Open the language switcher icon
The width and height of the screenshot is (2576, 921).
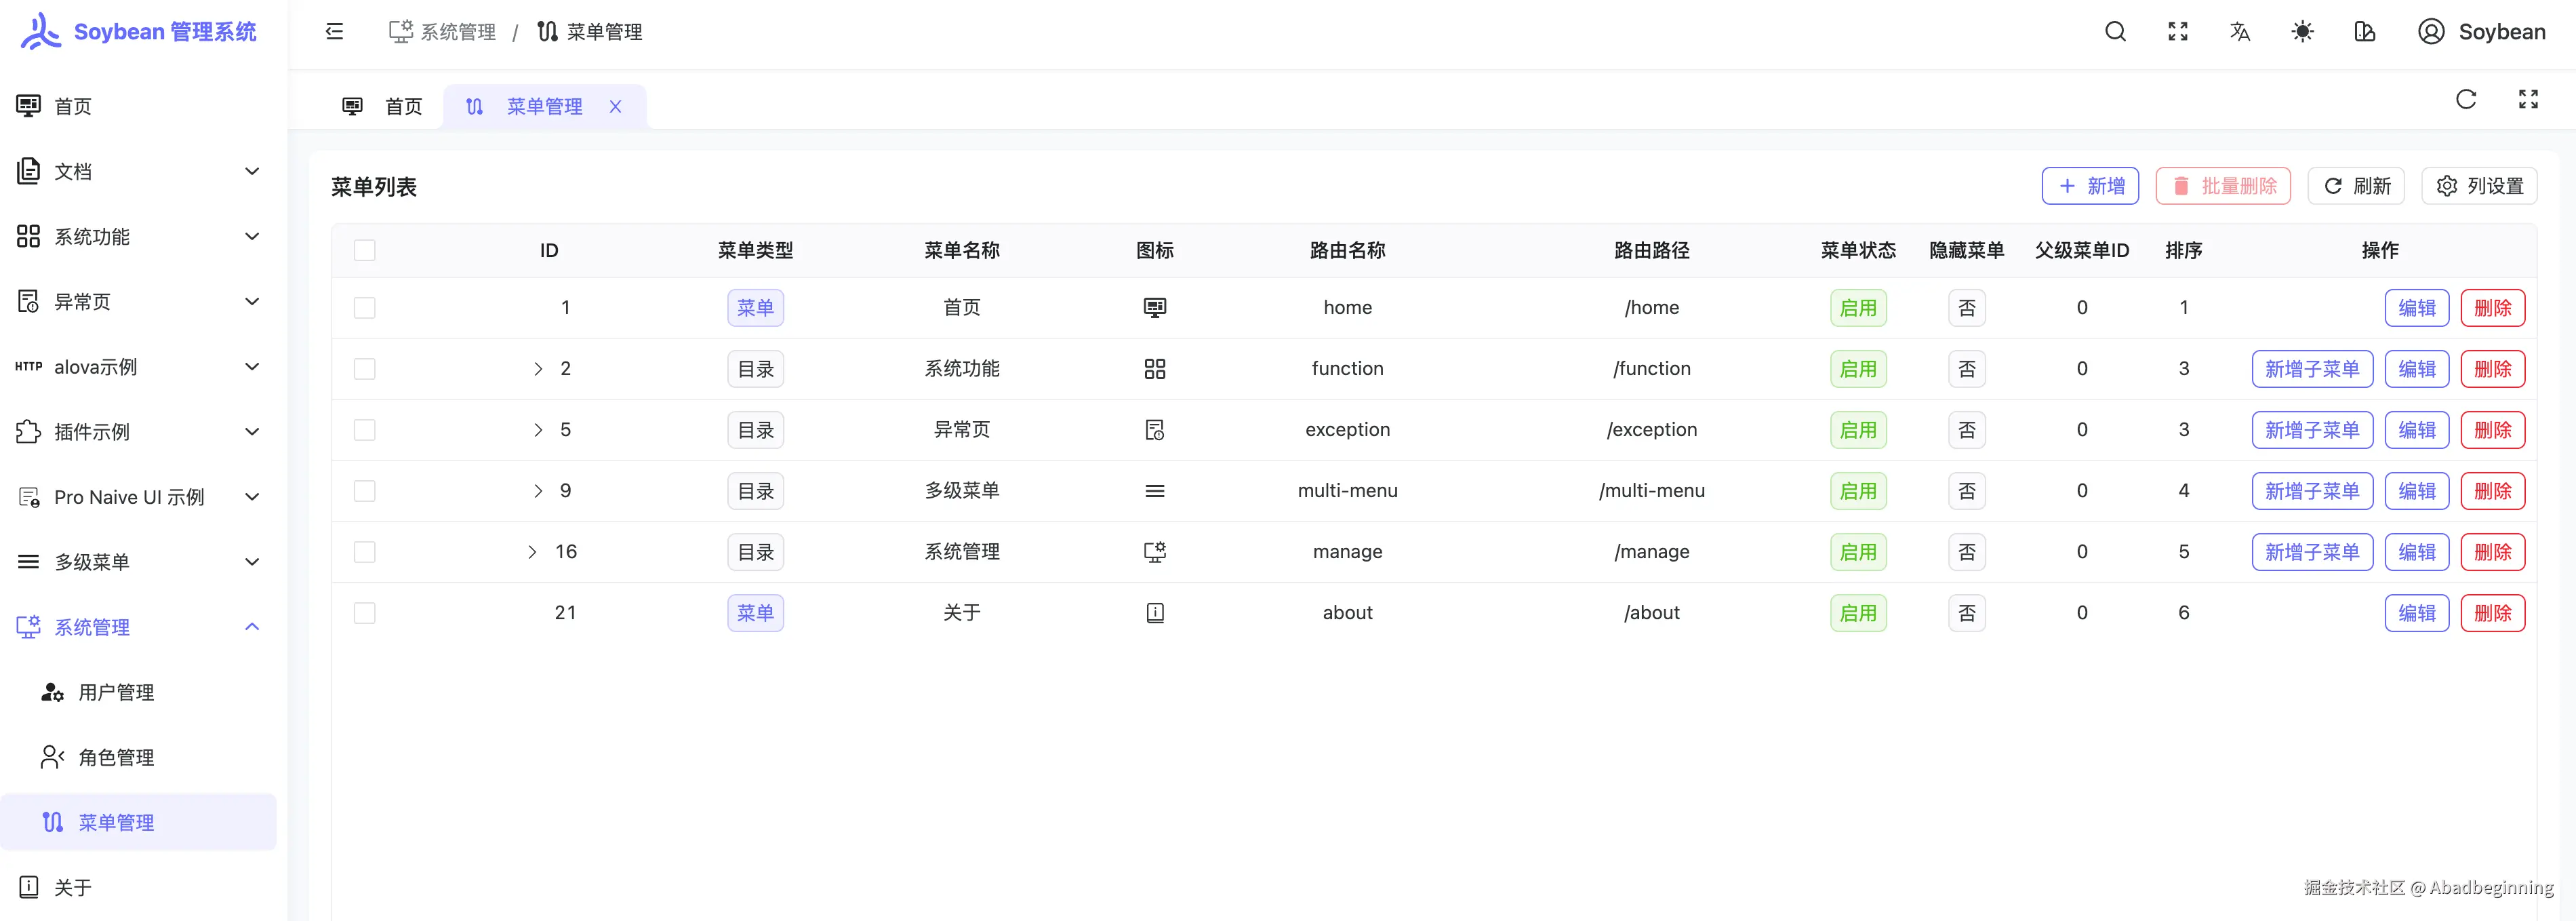tap(2240, 32)
